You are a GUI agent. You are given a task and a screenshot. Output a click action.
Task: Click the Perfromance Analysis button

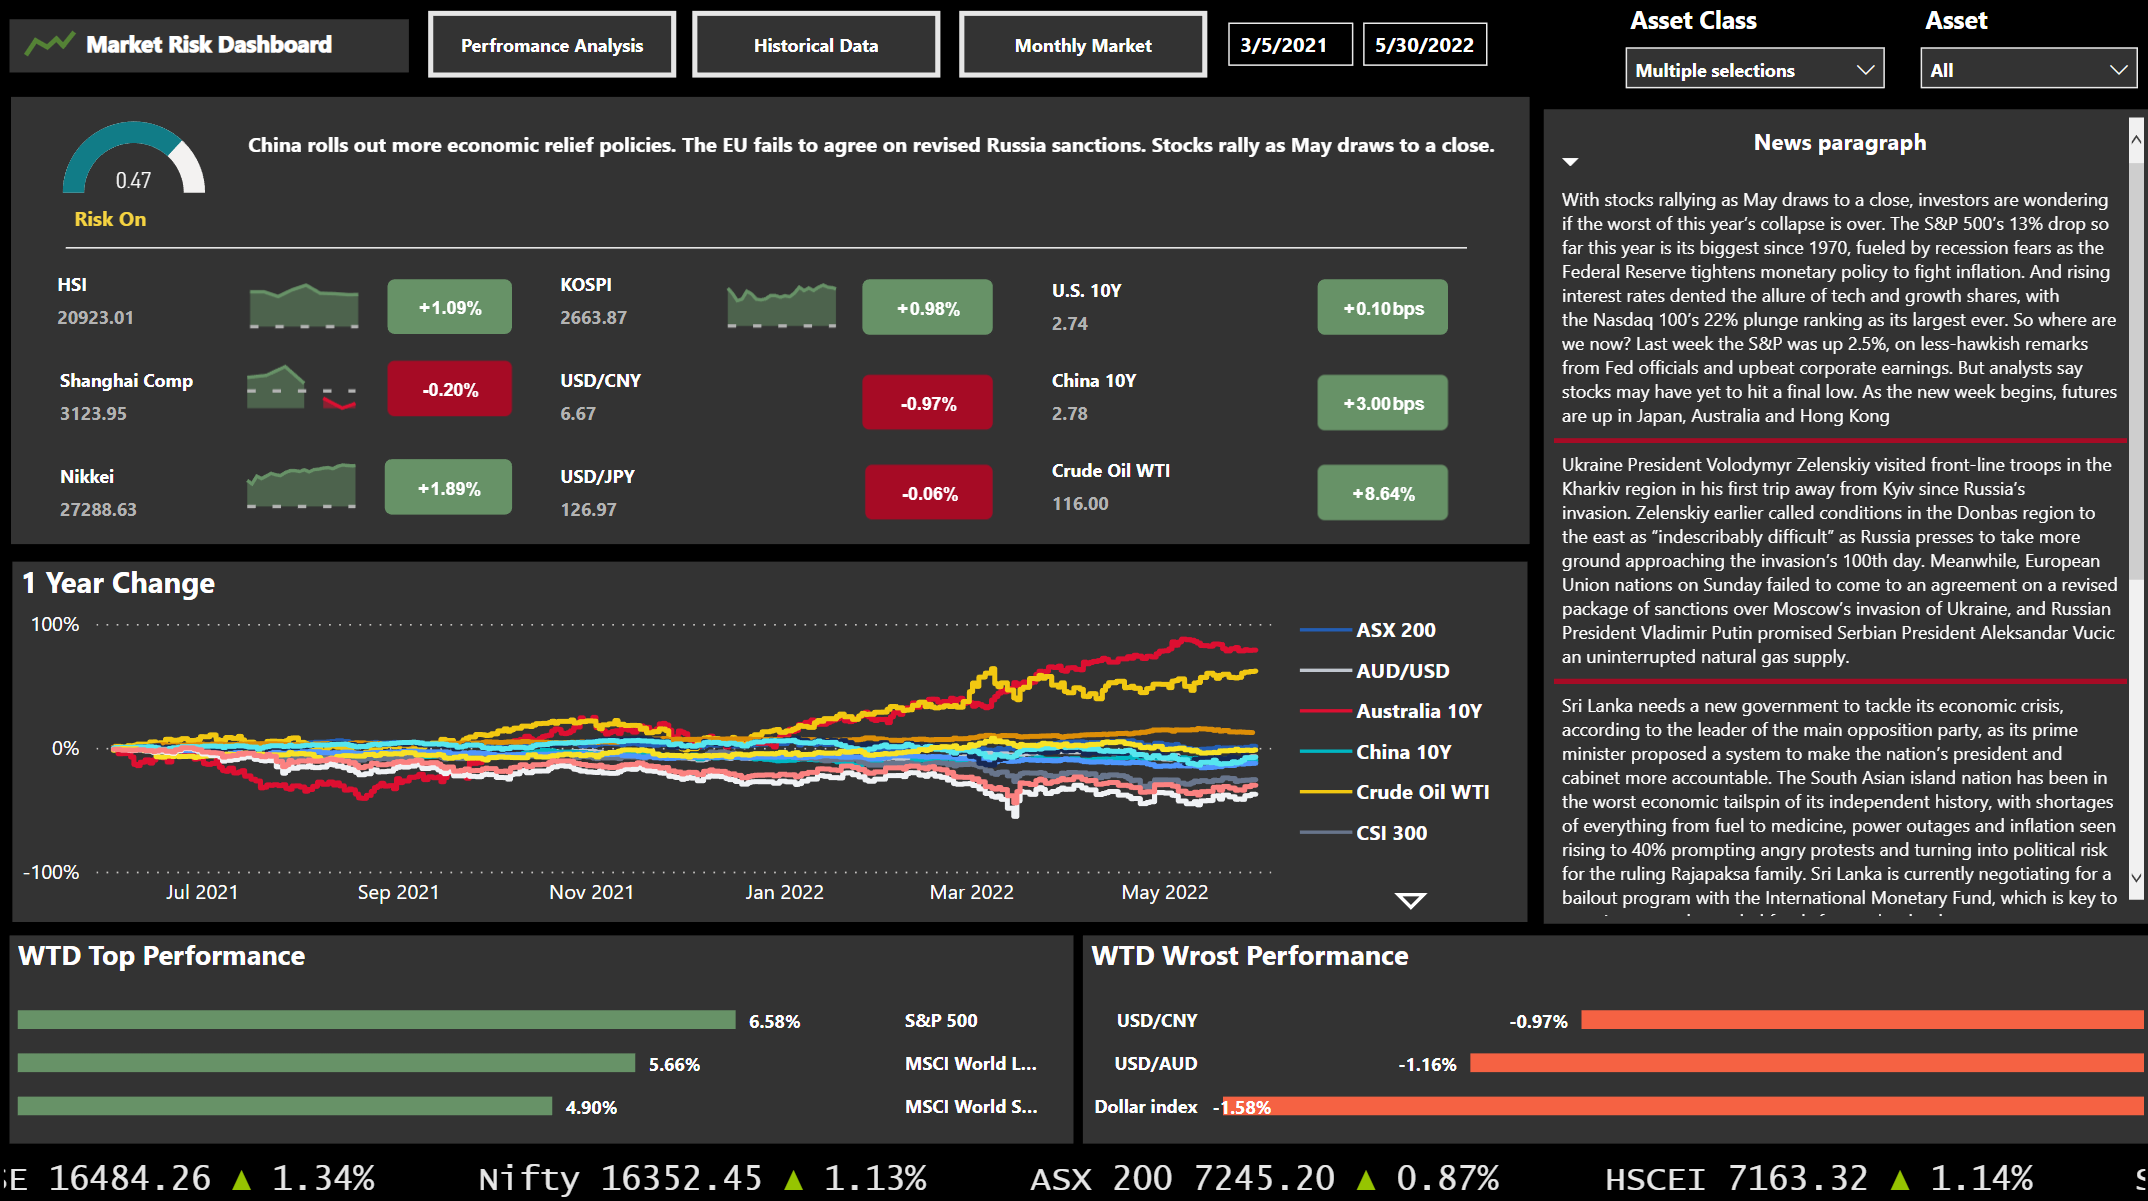(551, 44)
